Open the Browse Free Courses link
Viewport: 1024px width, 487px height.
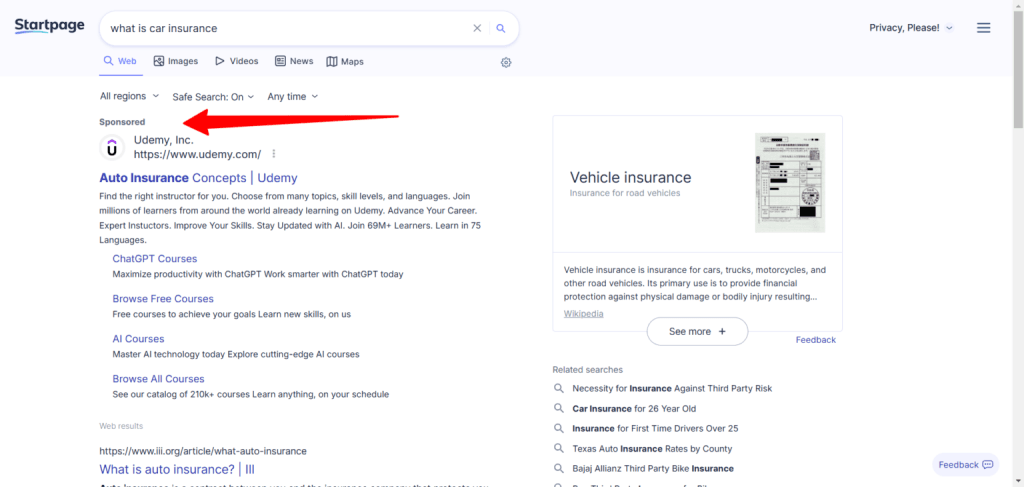pos(163,299)
